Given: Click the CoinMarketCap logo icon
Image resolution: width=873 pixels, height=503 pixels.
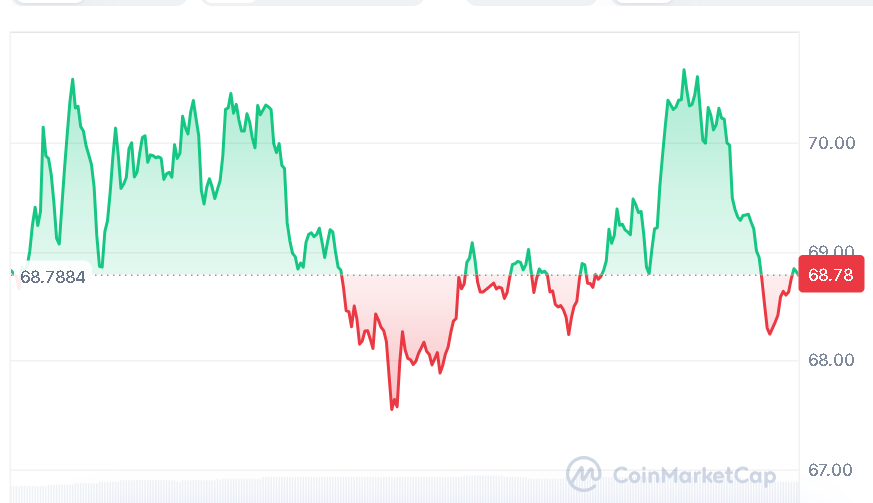Looking at the screenshot, I should pos(583,473).
